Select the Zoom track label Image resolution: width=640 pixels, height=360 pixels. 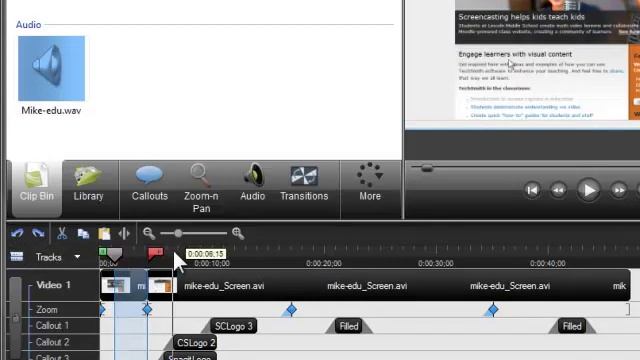coord(47,310)
